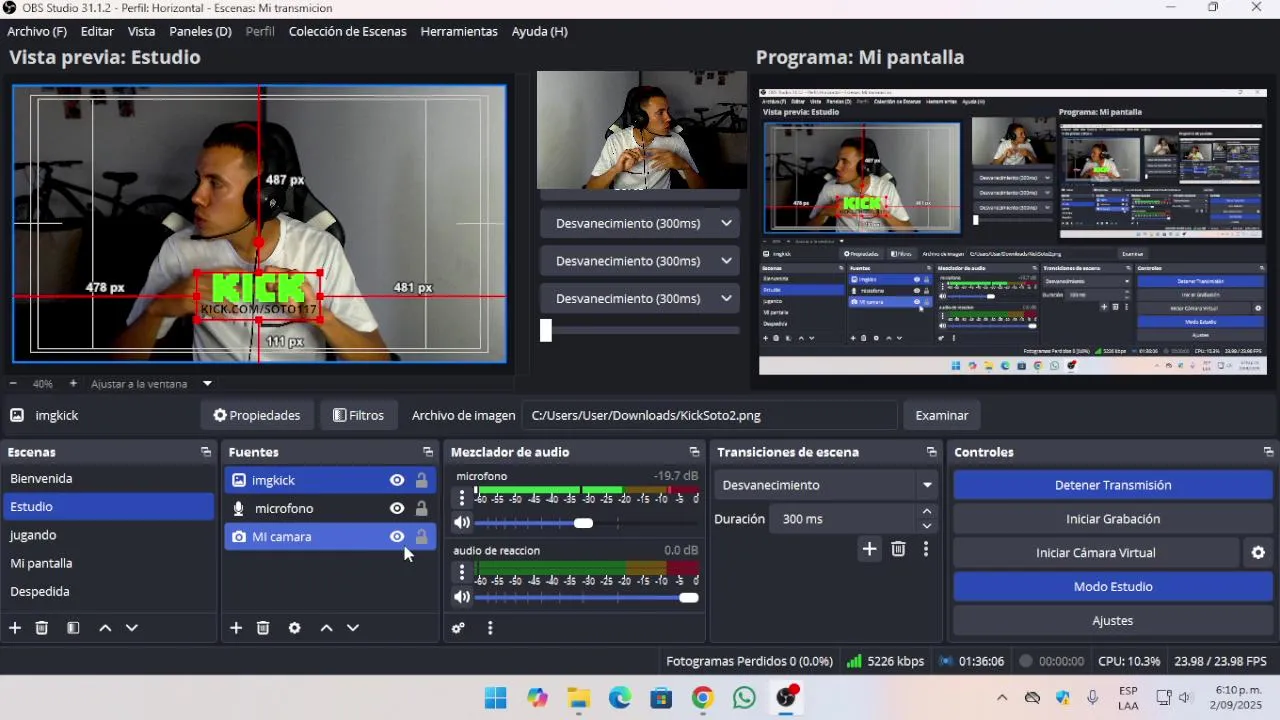Screen dimensions: 1280x720
Task: Open virtual camera settings gear
Action: [1258, 553]
